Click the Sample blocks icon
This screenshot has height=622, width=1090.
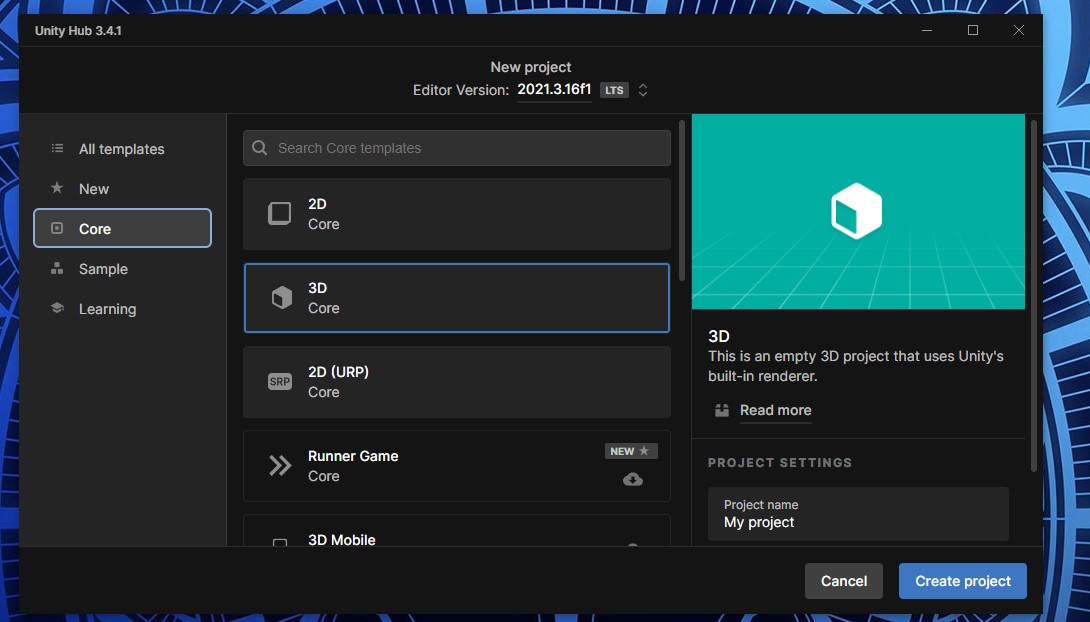[x=57, y=268]
